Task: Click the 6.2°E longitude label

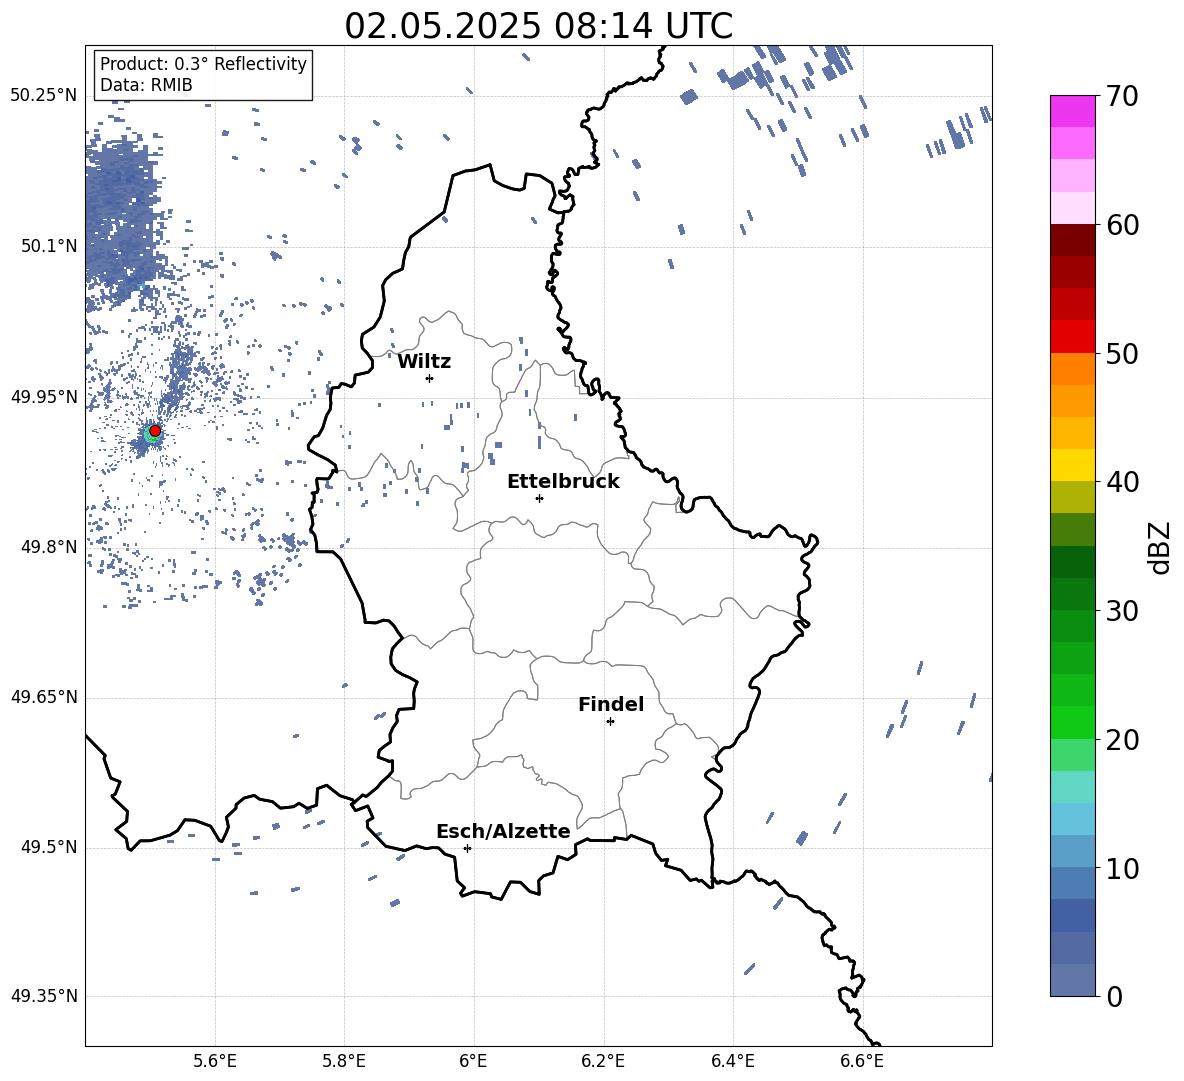Action: pos(603,1061)
